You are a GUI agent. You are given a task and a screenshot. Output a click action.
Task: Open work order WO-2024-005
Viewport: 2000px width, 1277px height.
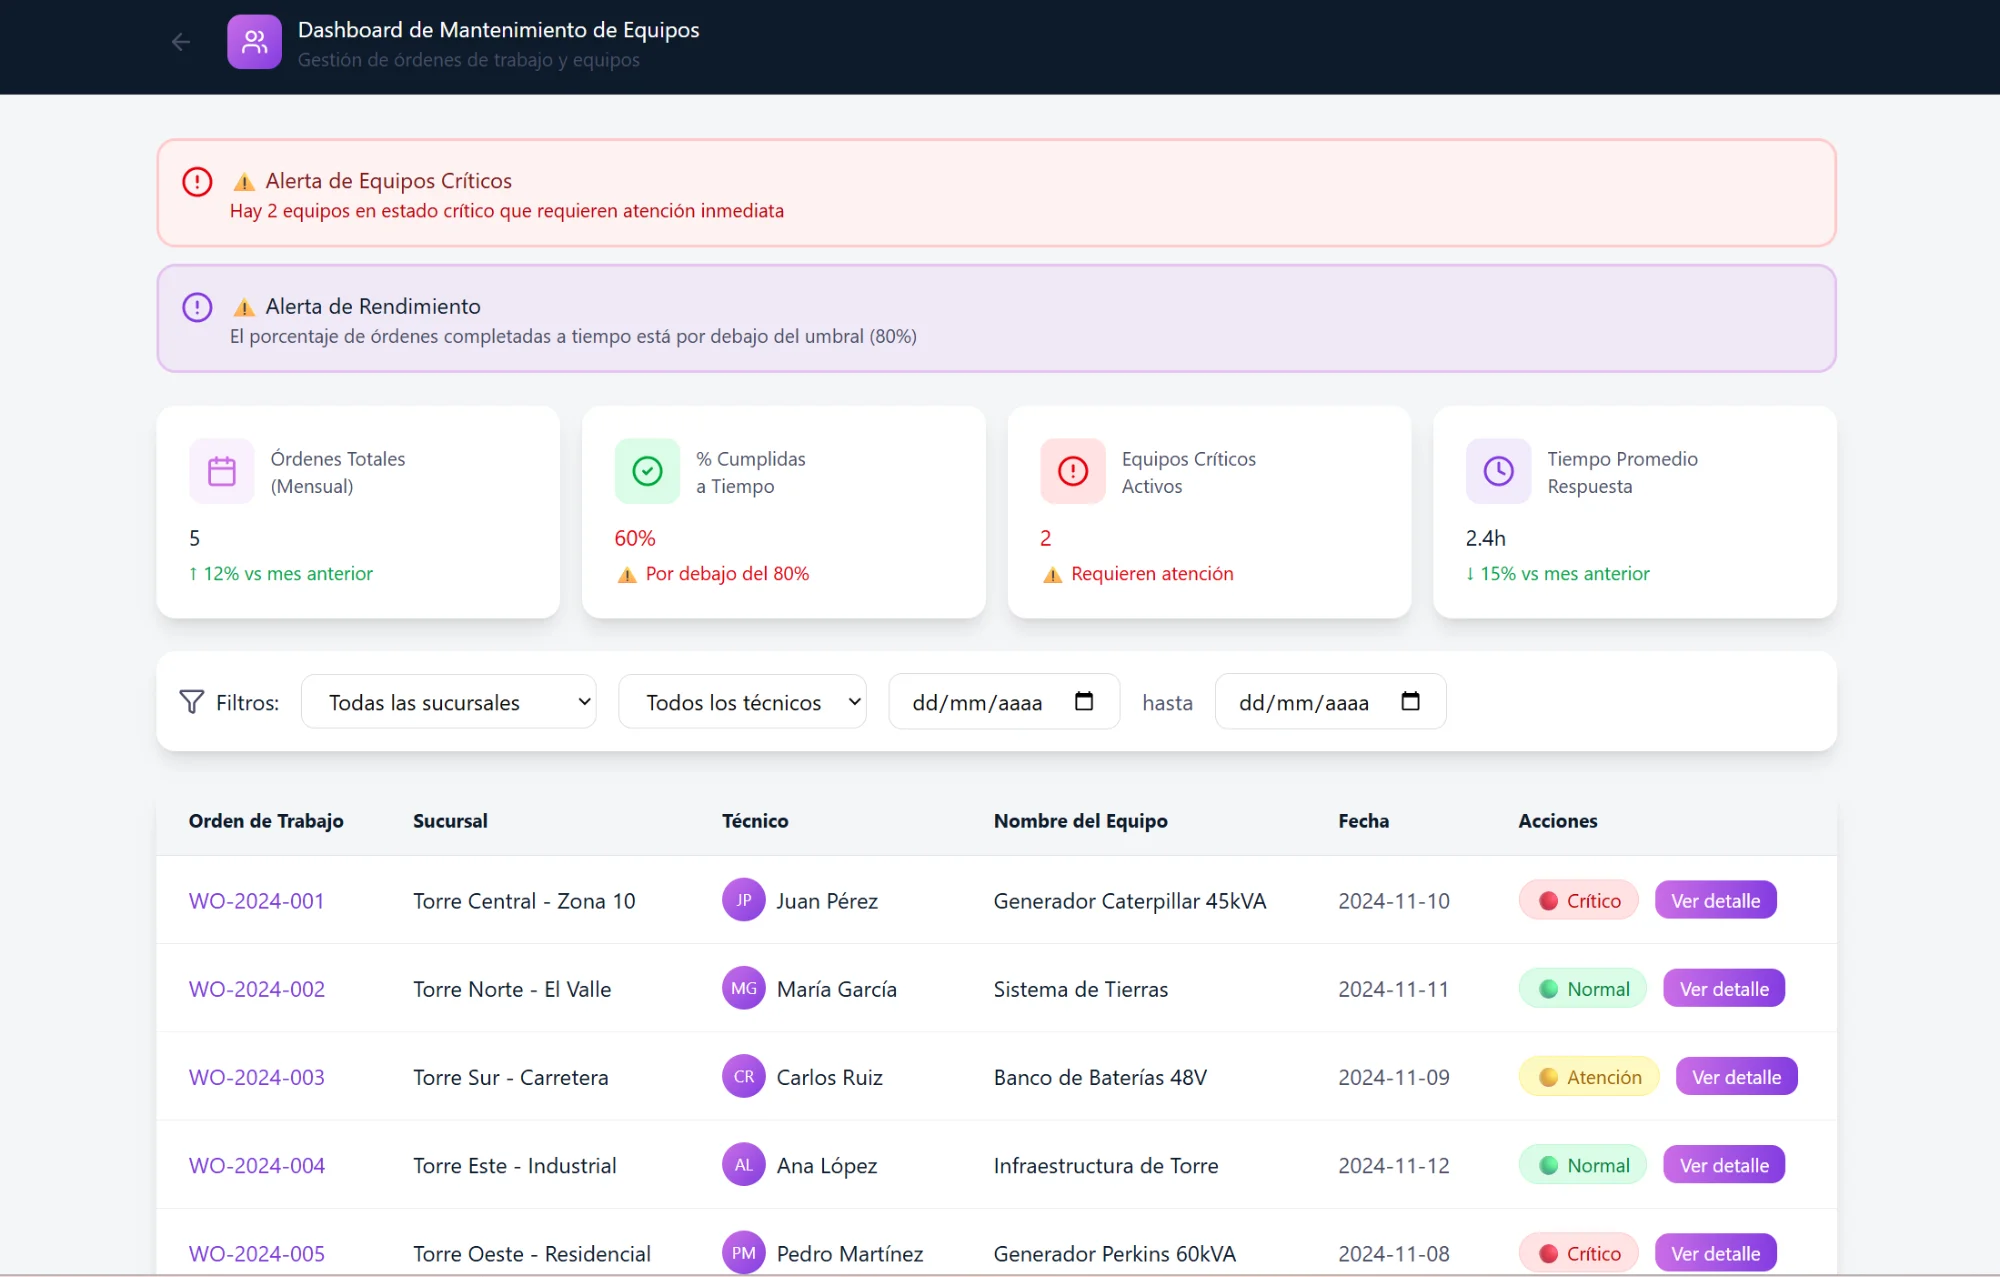click(256, 1252)
